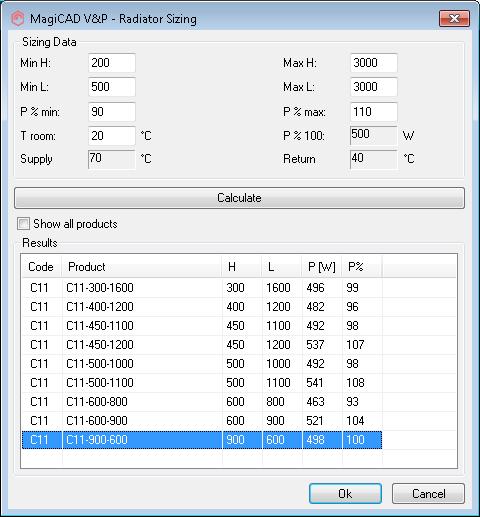This screenshot has width=480, height=517.
Task: Click the MagiCAD logo icon in title bar
Action: click(x=17, y=18)
